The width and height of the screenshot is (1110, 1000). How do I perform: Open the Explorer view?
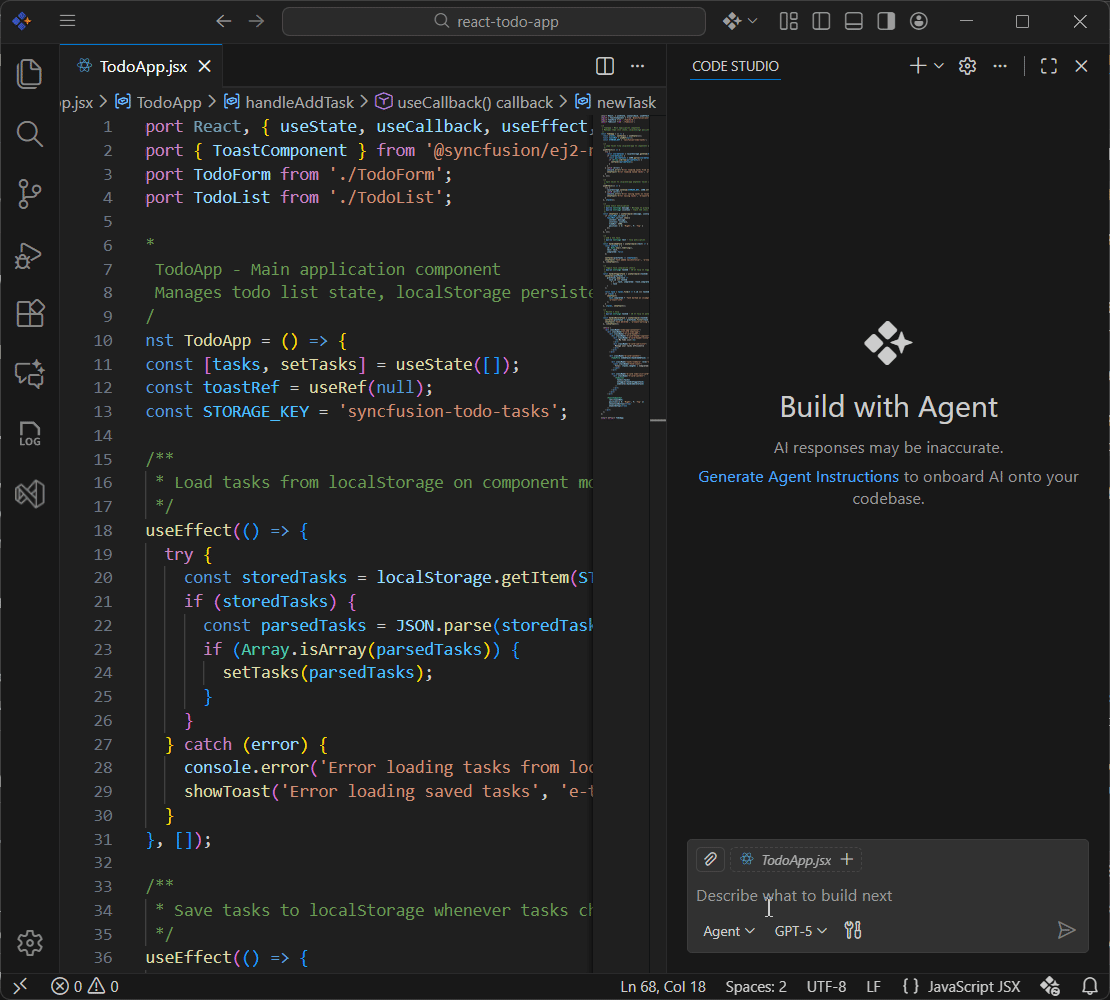[x=29, y=73]
